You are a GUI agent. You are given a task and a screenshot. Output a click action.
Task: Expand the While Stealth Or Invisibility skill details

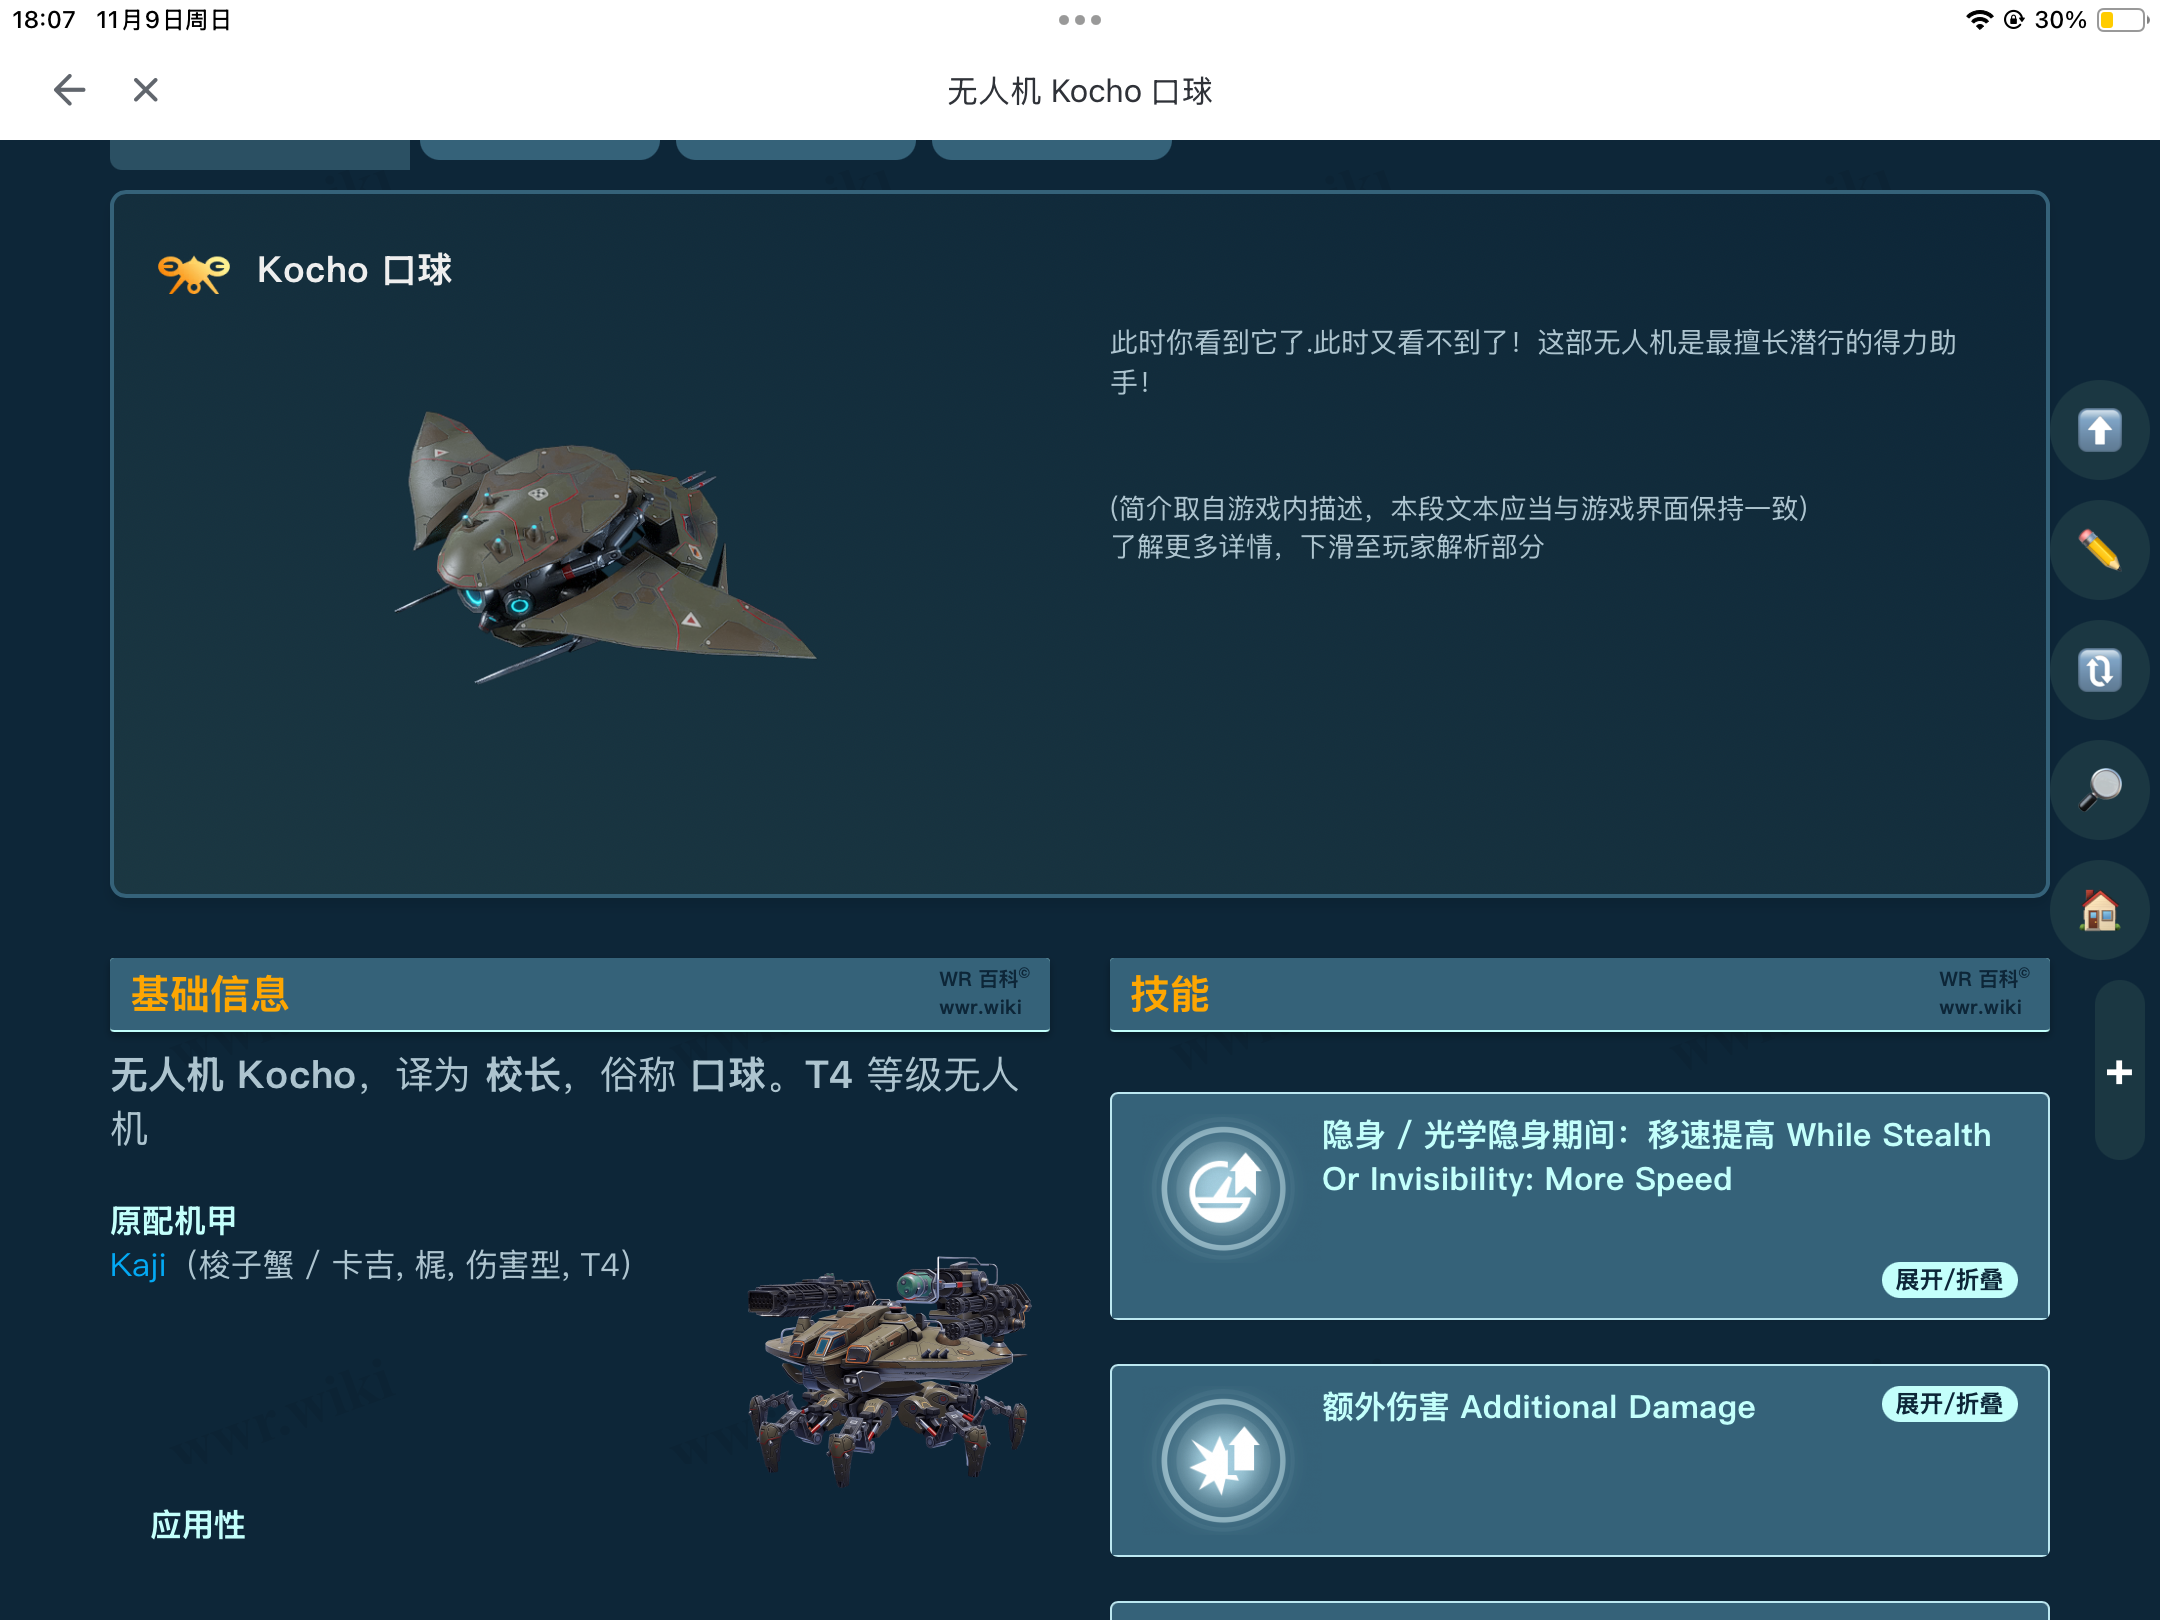(x=1948, y=1280)
